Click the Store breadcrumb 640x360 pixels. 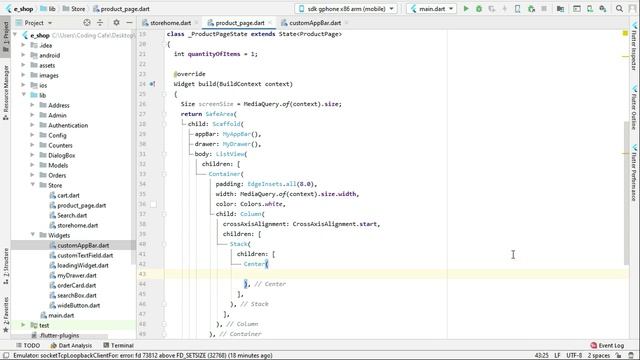[73, 9]
